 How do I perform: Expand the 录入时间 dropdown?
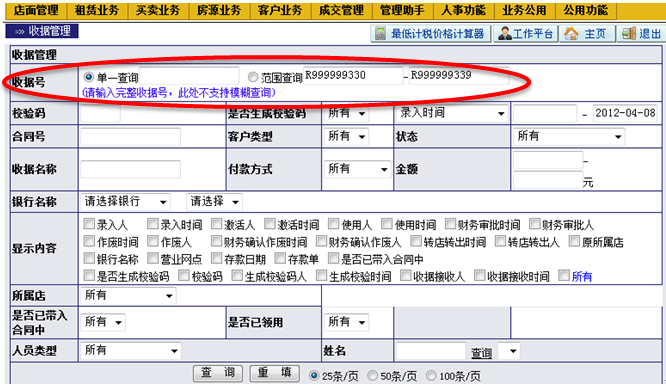pyautogui.click(x=452, y=113)
